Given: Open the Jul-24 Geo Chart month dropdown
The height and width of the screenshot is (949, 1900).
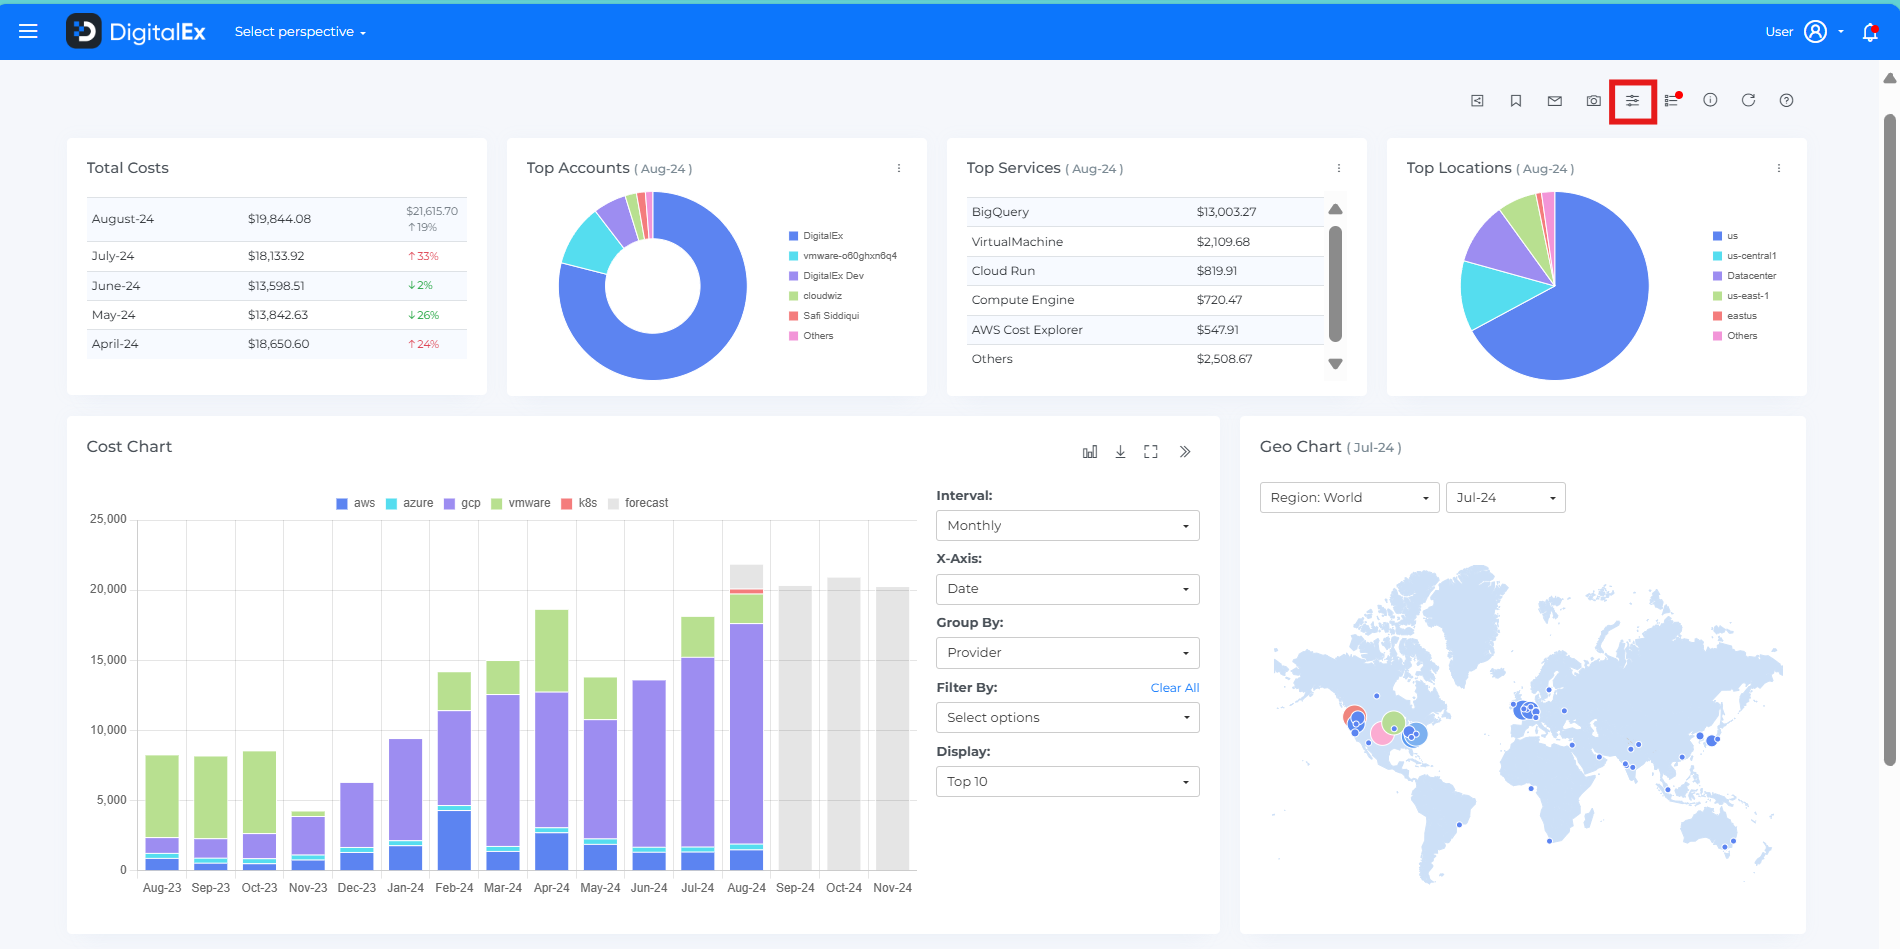Looking at the screenshot, I should point(1505,498).
